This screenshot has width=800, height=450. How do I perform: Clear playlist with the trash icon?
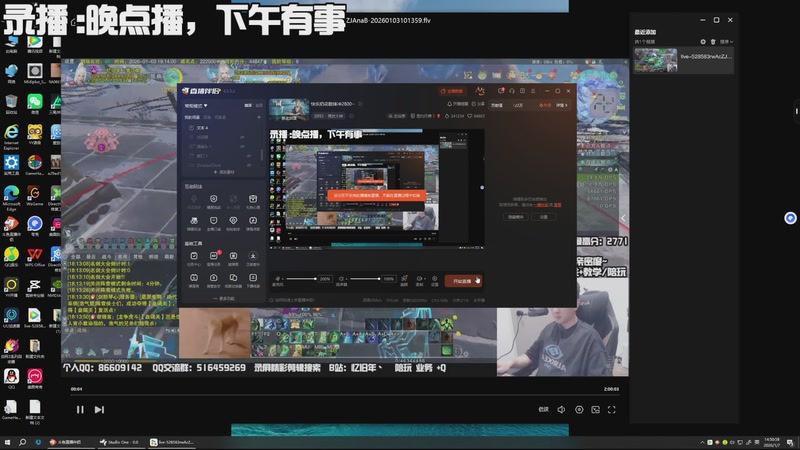click(x=713, y=42)
